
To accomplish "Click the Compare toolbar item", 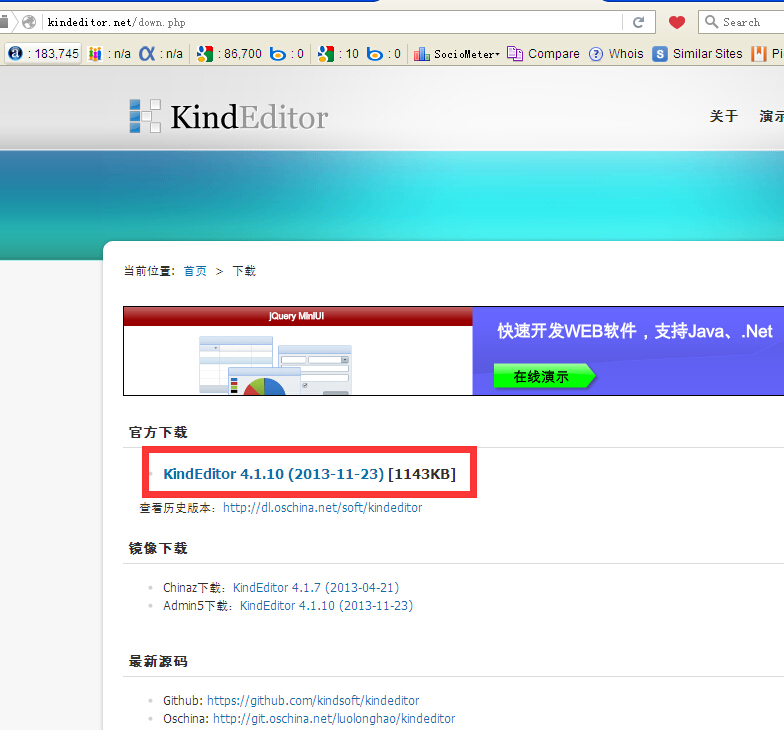I will [x=544, y=54].
